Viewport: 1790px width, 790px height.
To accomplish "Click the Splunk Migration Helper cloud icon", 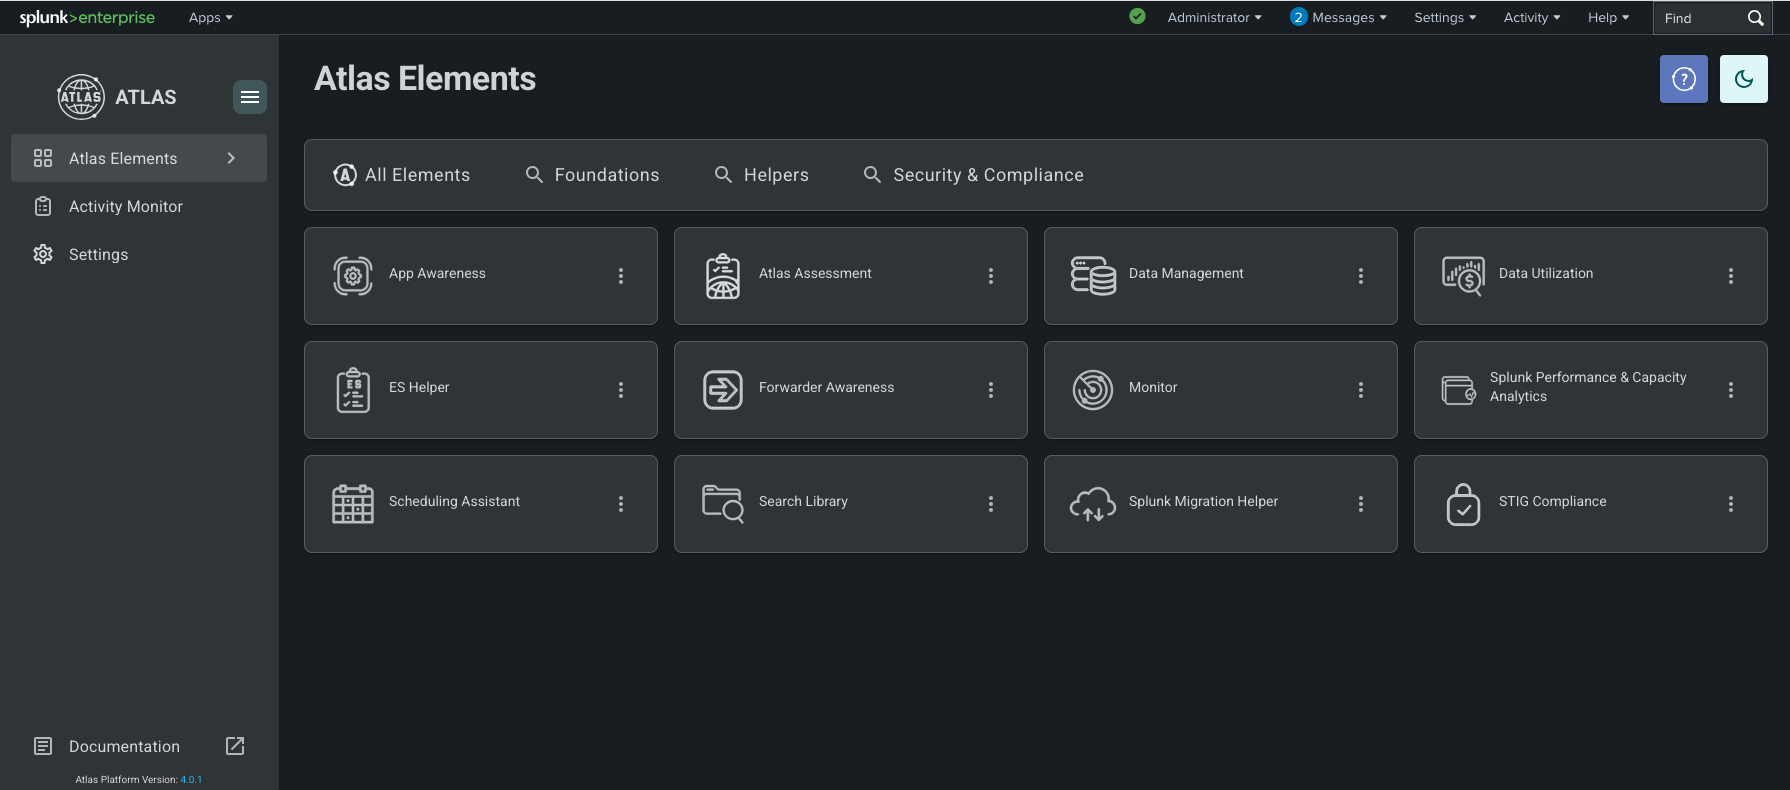I will click(1093, 504).
